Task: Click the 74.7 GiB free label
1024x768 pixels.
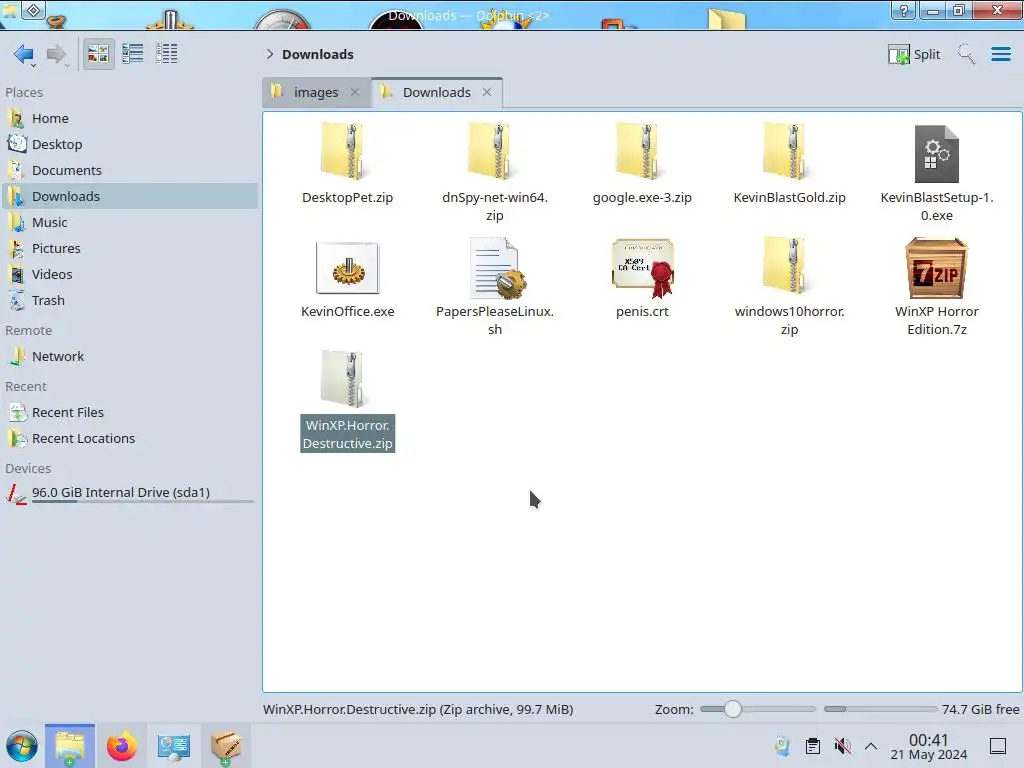Action: coord(980,709)
